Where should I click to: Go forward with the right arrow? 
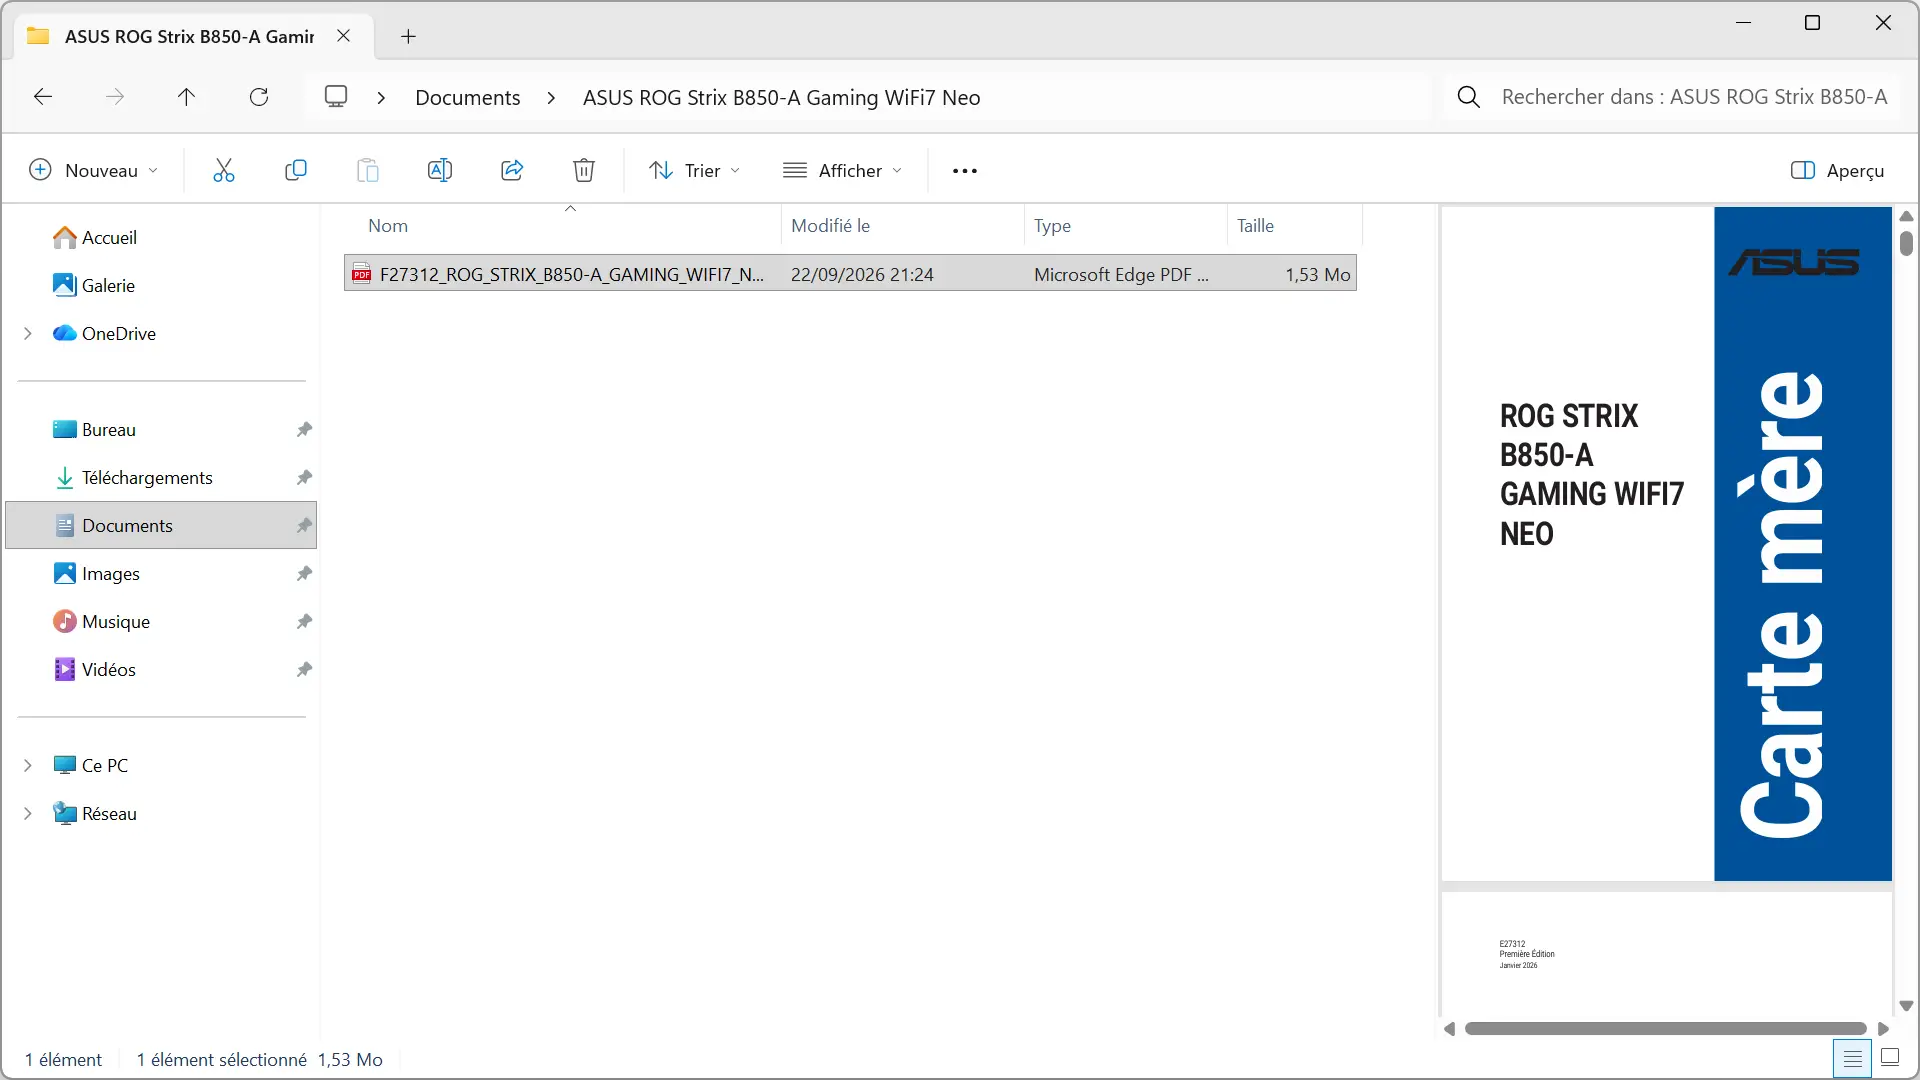click(115, 97)
